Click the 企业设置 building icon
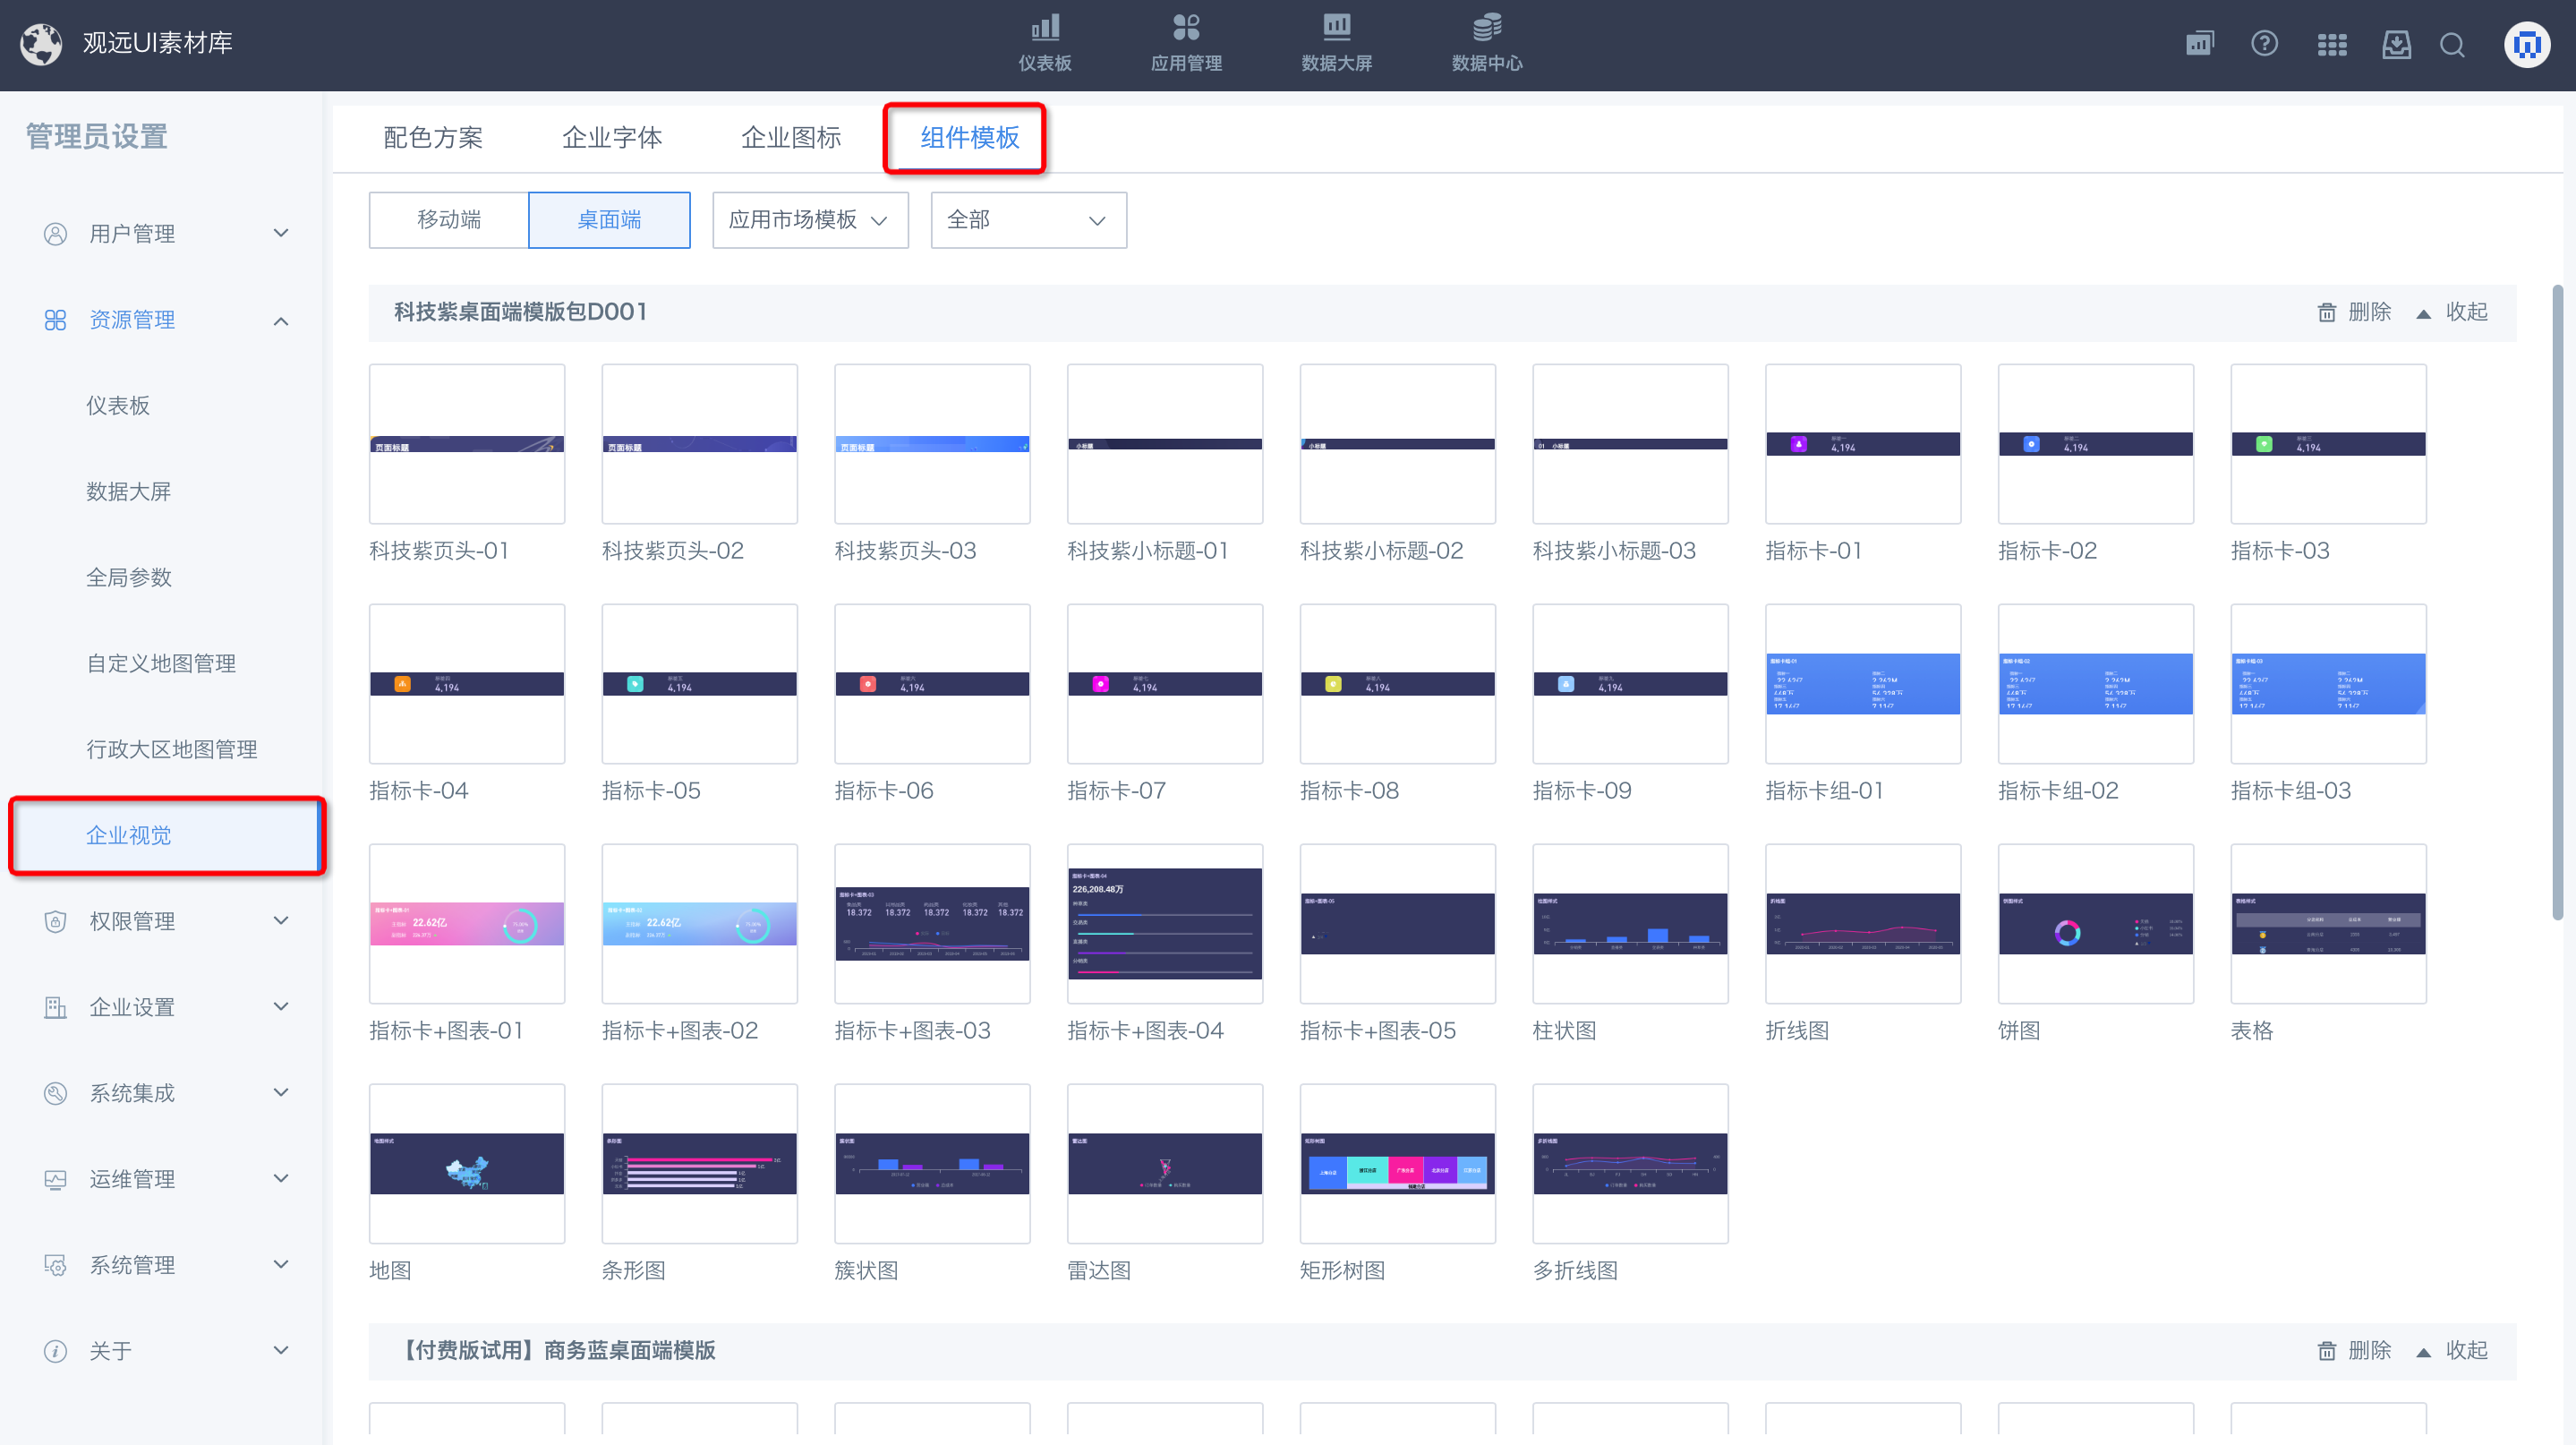The image size is (2576, 1445). 55,1007
